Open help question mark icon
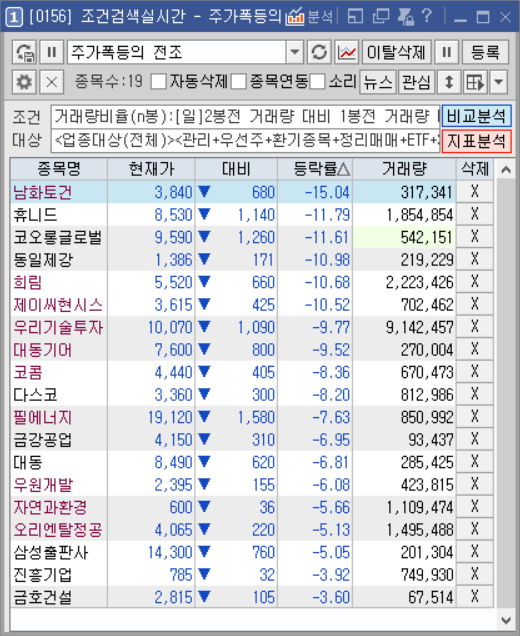520x636 pixels. 427,17
